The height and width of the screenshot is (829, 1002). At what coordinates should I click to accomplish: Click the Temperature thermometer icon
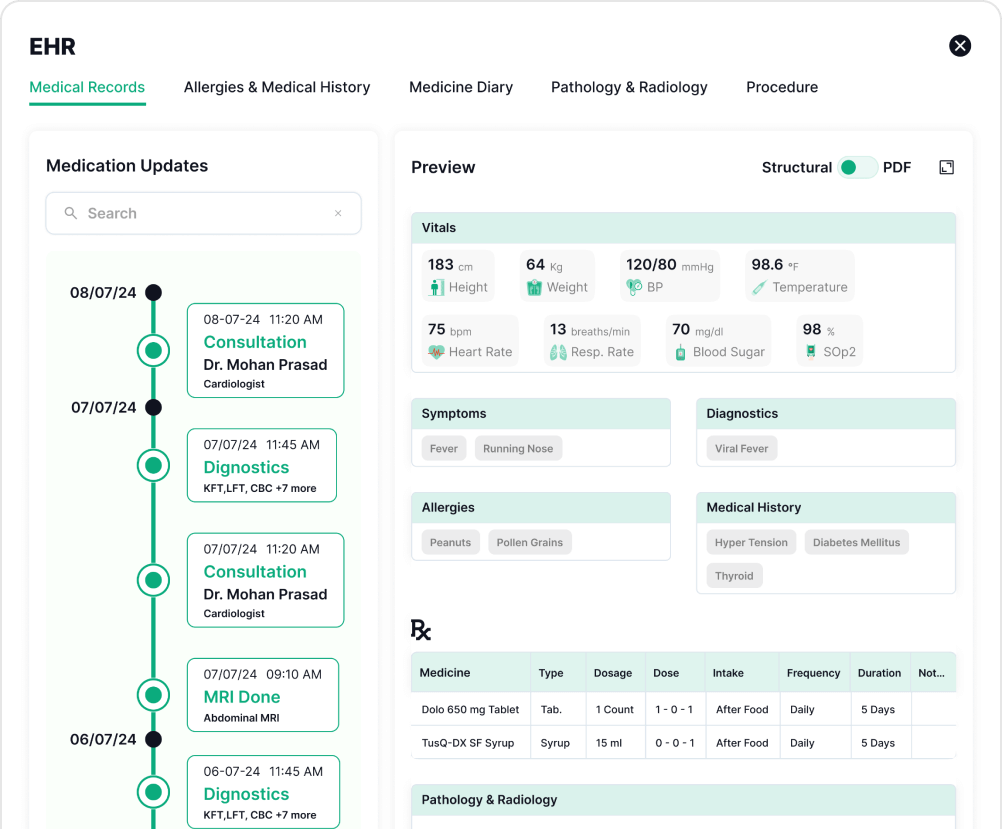[x=760, y=288]
